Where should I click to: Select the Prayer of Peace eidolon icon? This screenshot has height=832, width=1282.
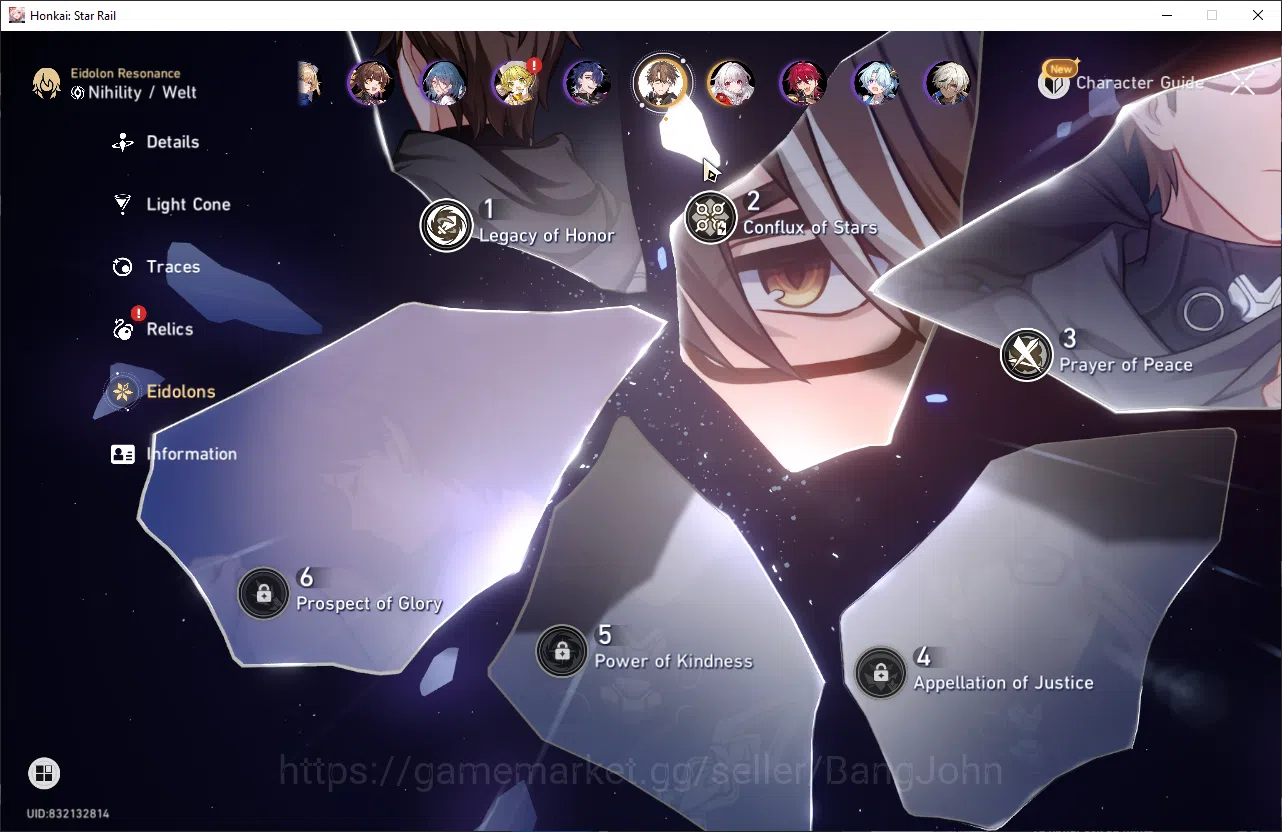(x=1026, y=354)
